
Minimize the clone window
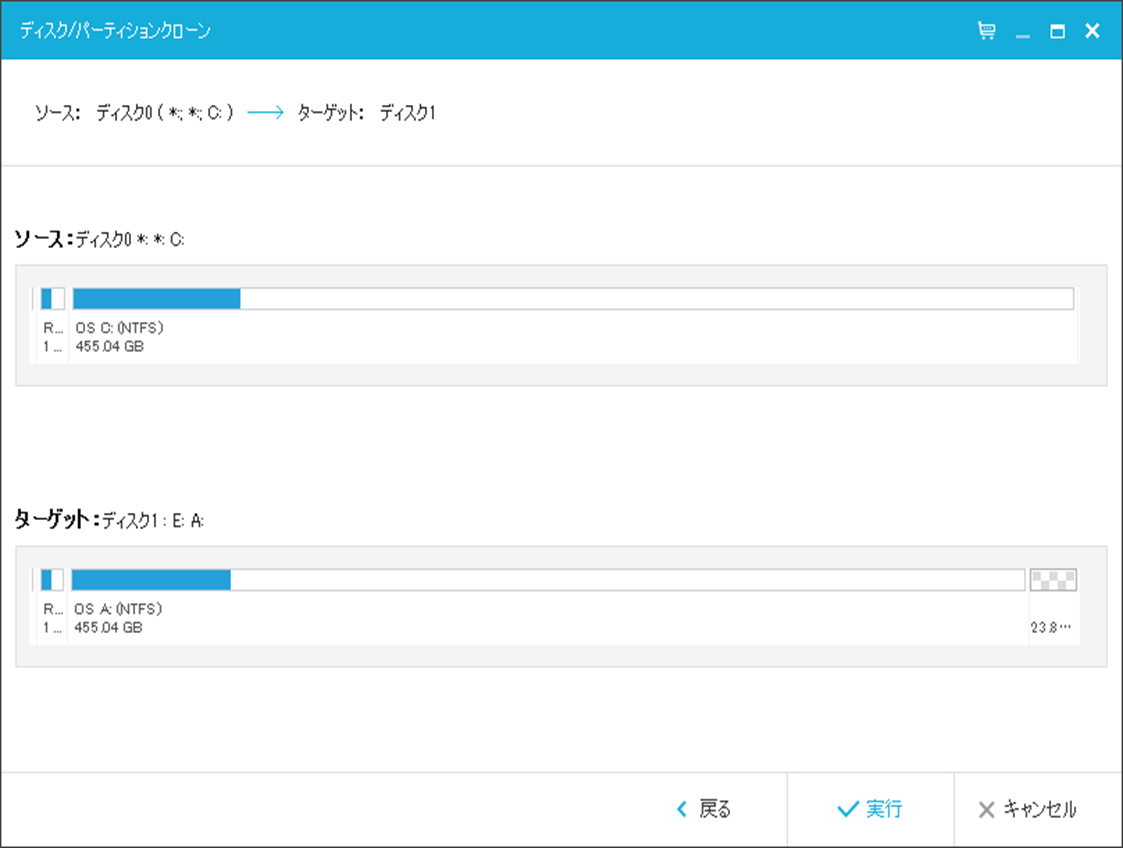[x=1023, y=31]
